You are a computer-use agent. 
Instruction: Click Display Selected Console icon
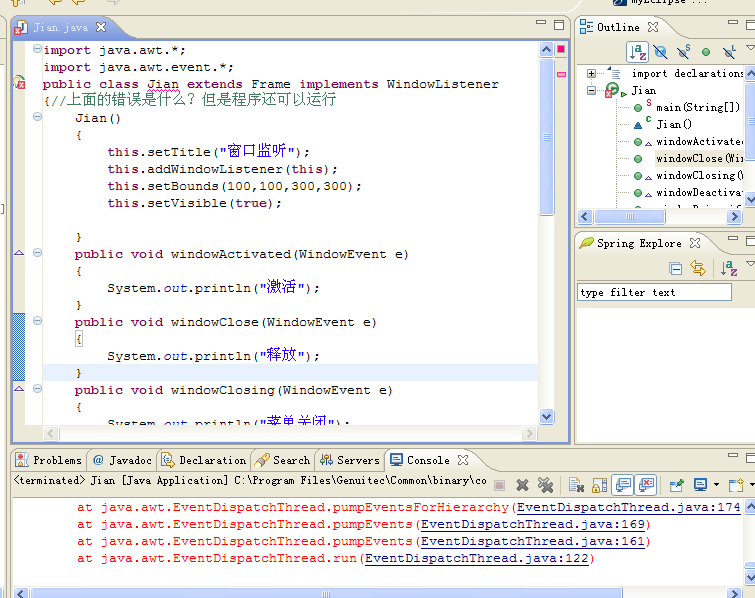point(700,485)
